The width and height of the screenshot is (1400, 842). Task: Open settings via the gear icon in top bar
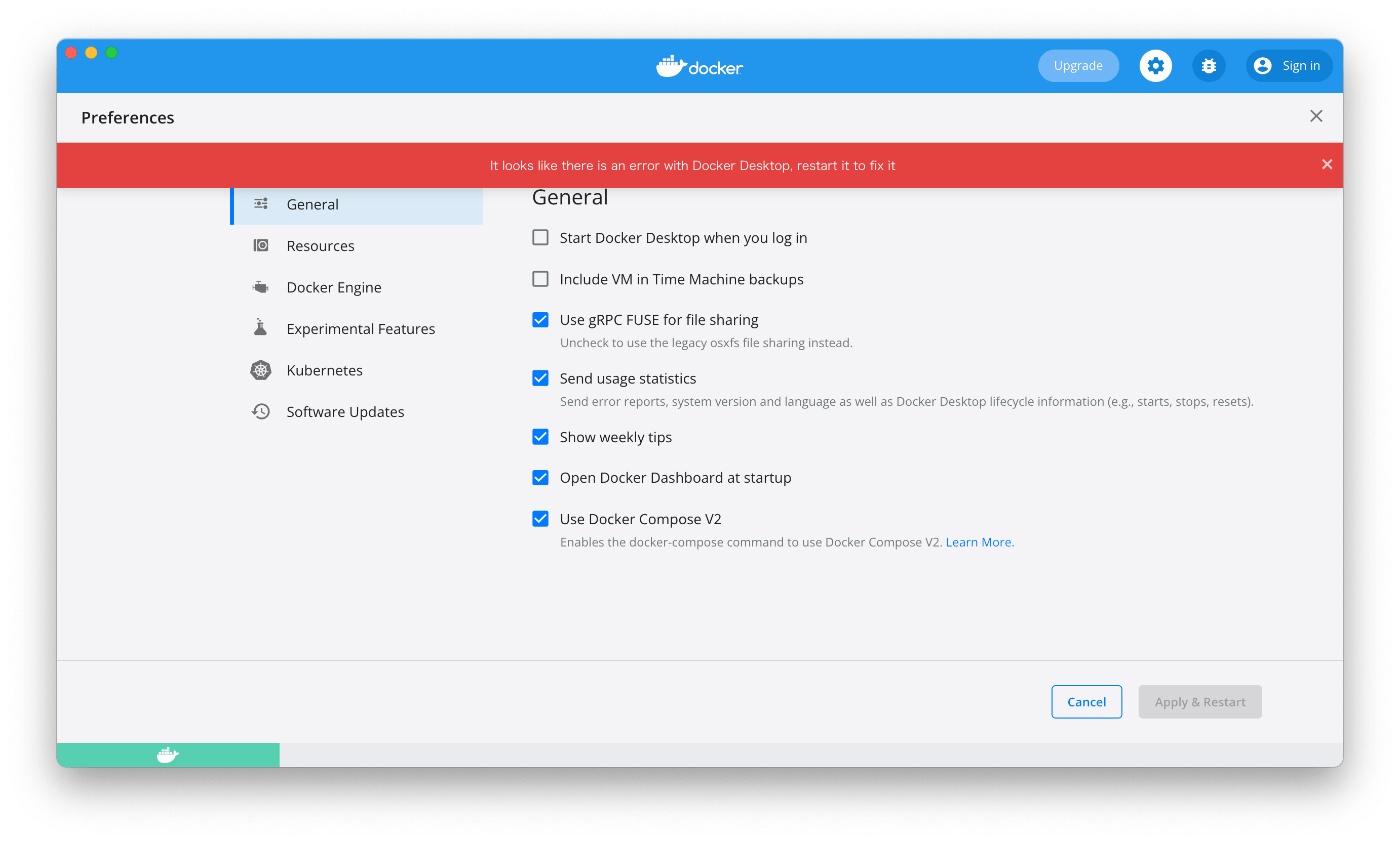(x=1155, y=65)
